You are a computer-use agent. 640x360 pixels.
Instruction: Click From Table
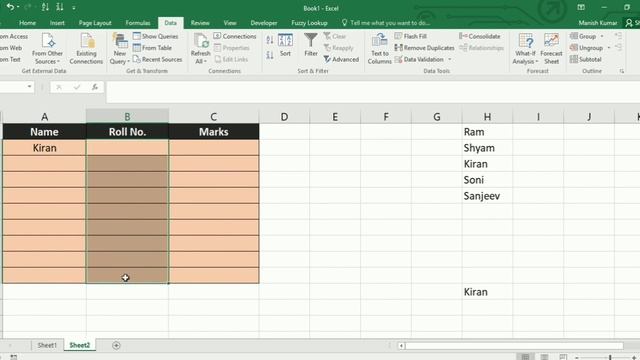[x=152, y=48]
